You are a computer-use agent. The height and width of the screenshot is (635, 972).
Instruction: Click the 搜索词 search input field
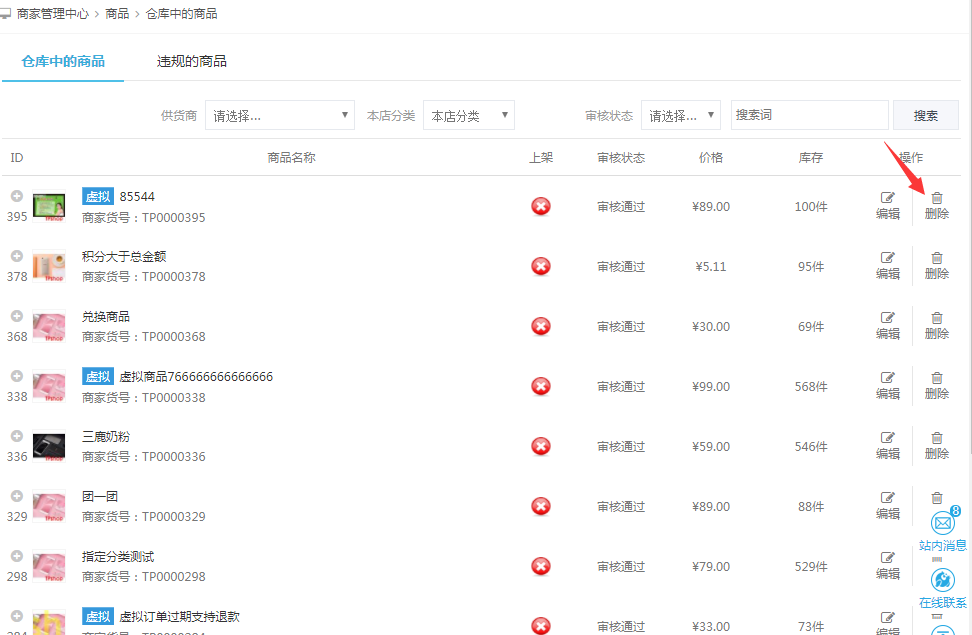pyautogui.click(x=808, y=115)
